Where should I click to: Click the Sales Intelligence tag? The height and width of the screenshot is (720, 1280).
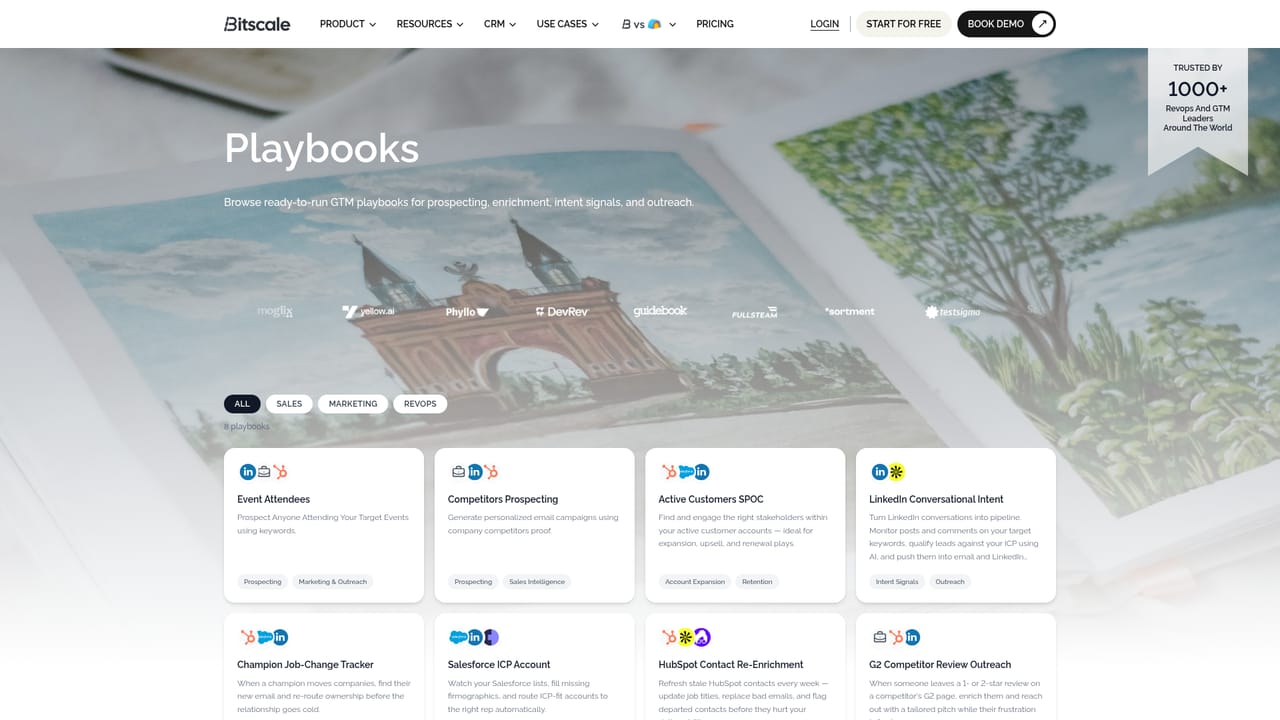tap(537, 581)
